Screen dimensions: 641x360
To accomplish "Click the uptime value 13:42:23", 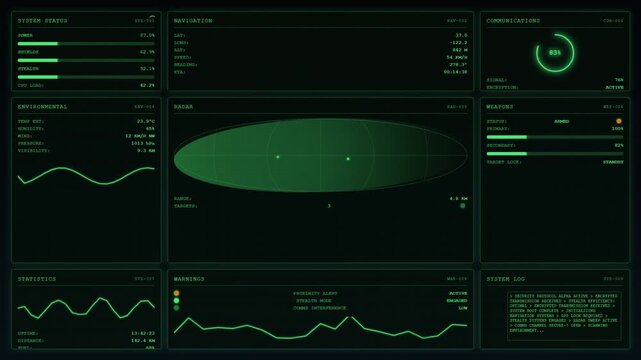I will point(143,333).
